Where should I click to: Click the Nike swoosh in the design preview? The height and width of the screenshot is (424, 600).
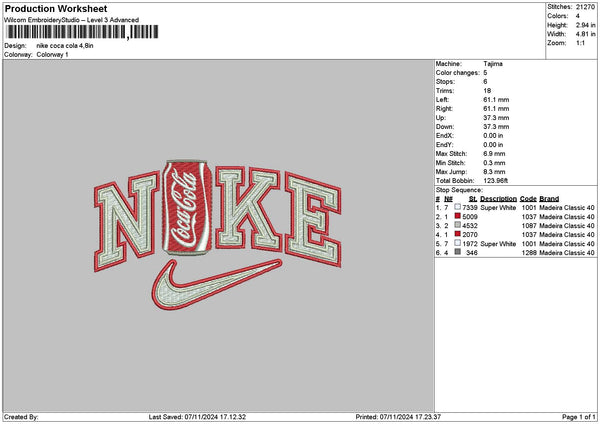[217, 284]
